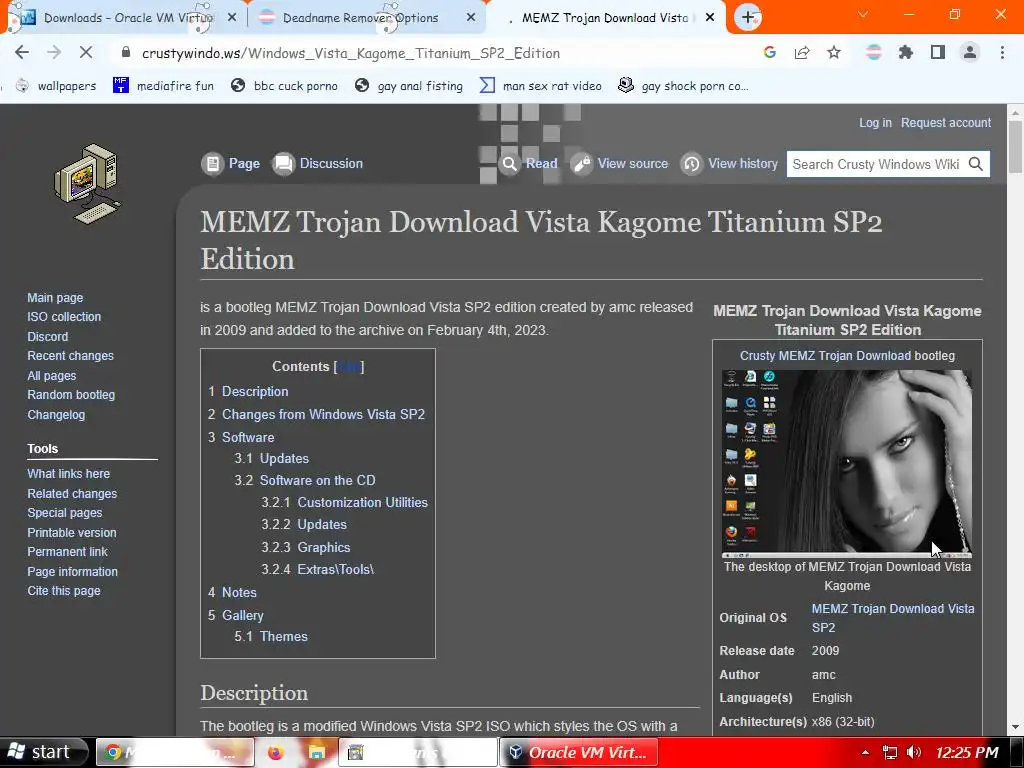The image size is (1024, 768).
Task: Open the Changelog link
Action: (56, 415)
